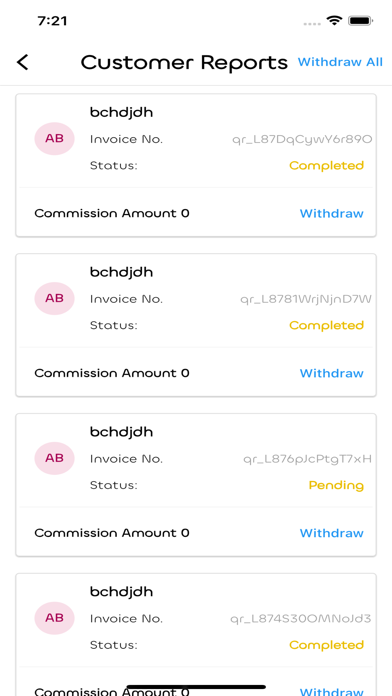This screenshot has height=696, width=392.
Task: Tap the Withdraw All link
Action: click(340, 62)
